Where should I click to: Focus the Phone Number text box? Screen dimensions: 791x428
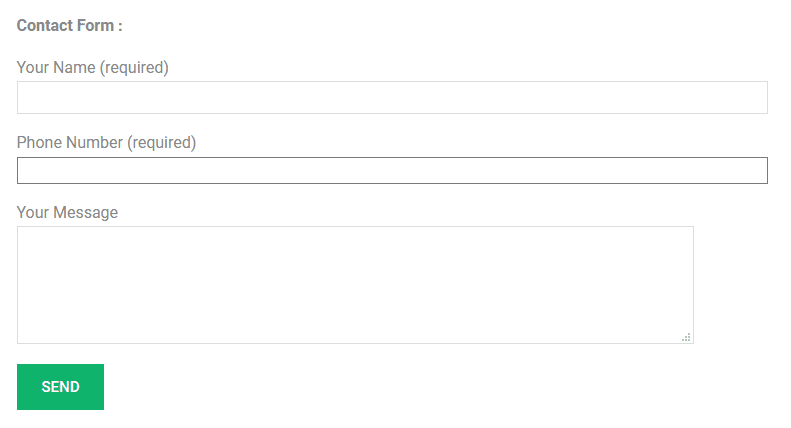[392, 171]
